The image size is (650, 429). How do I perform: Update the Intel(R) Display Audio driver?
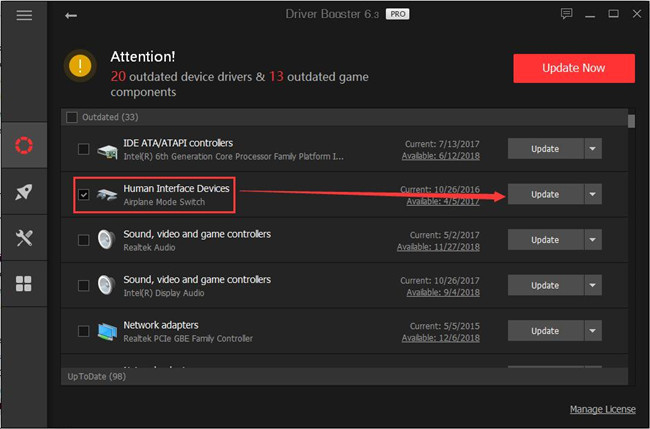[x=546, y=285]
